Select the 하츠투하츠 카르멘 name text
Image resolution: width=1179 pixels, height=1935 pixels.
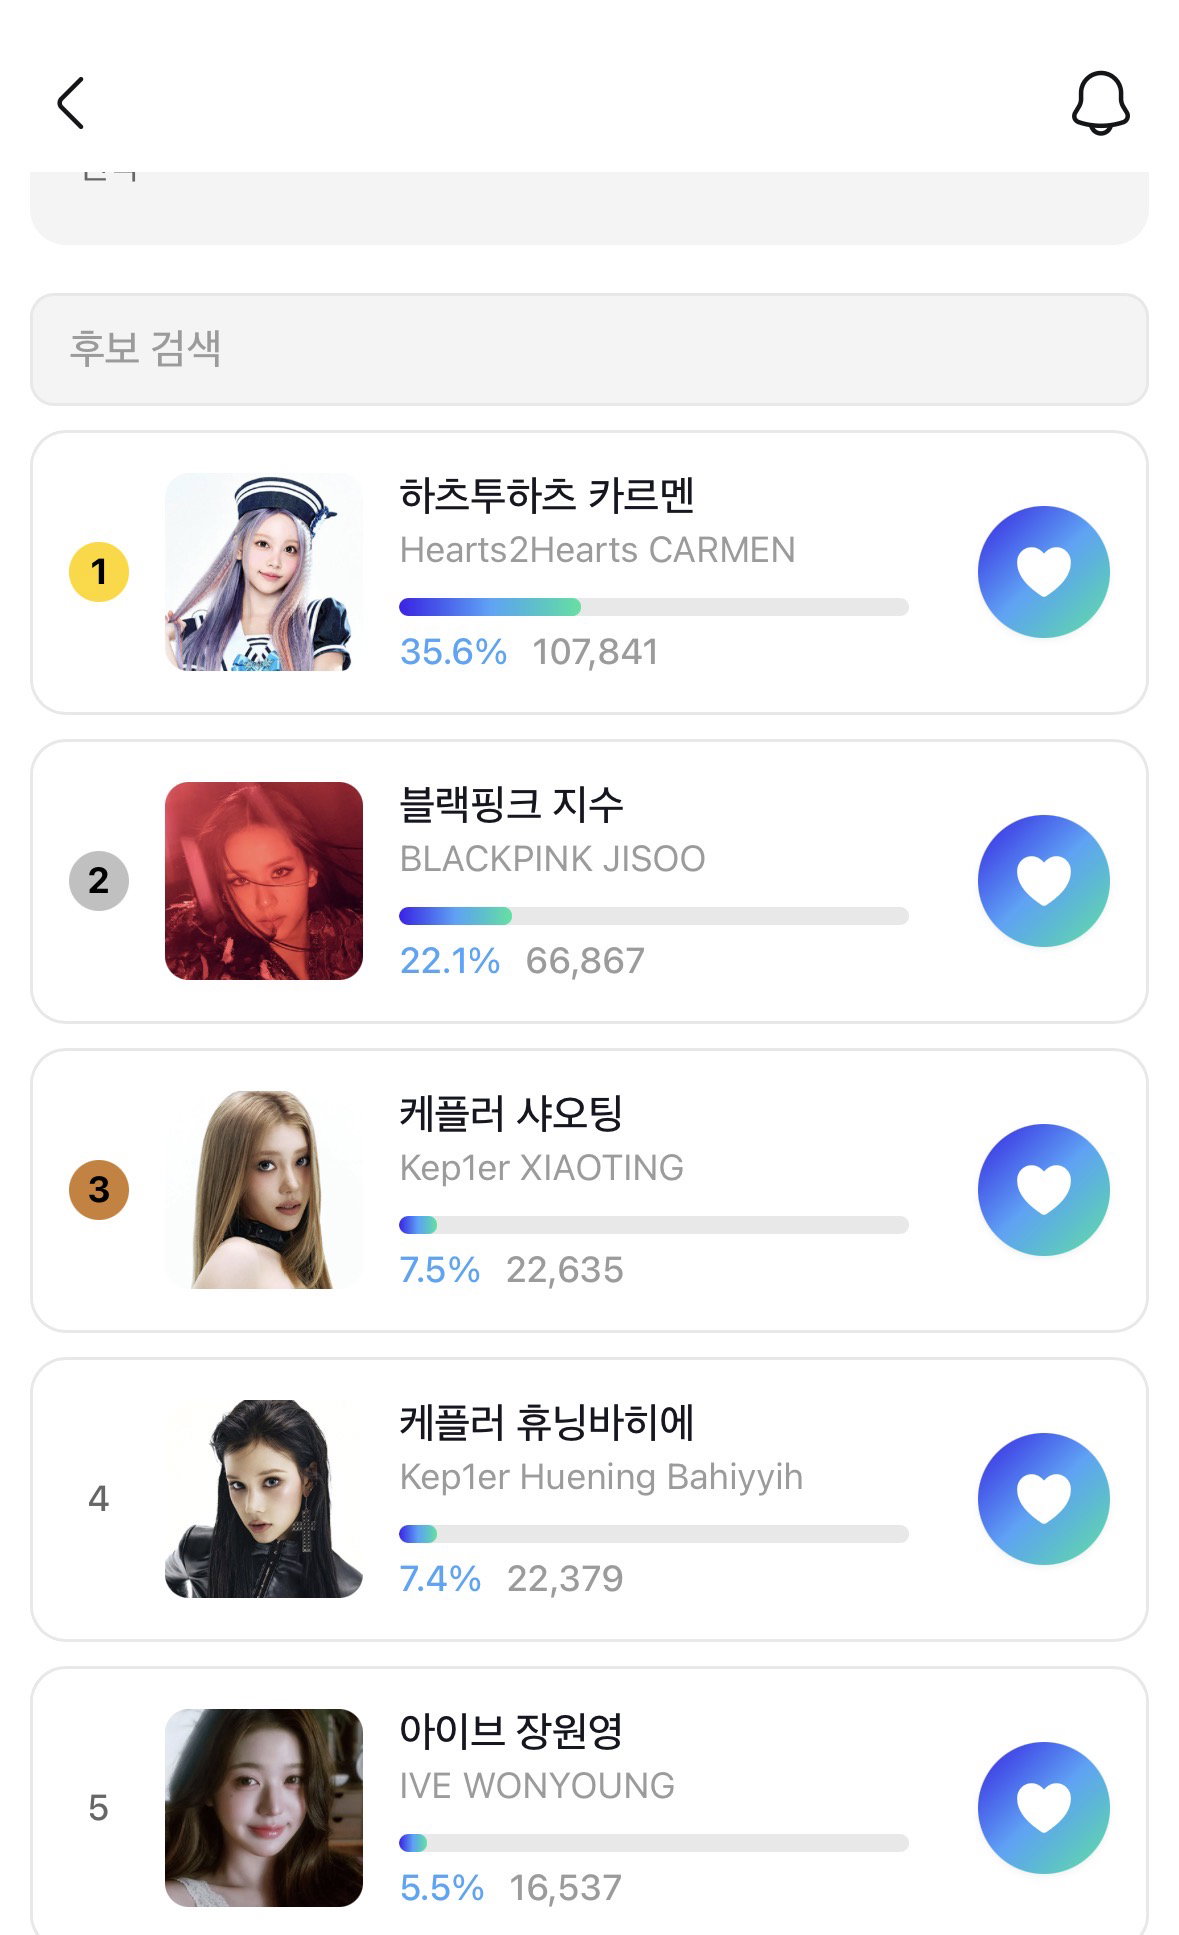(x=547, y=496)
